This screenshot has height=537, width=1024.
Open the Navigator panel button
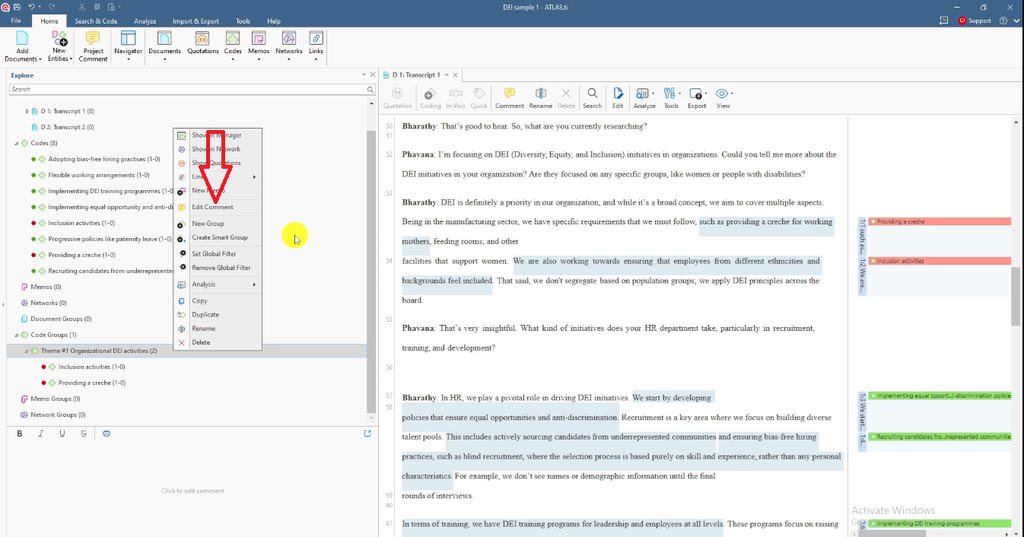(x=128, y=46)
